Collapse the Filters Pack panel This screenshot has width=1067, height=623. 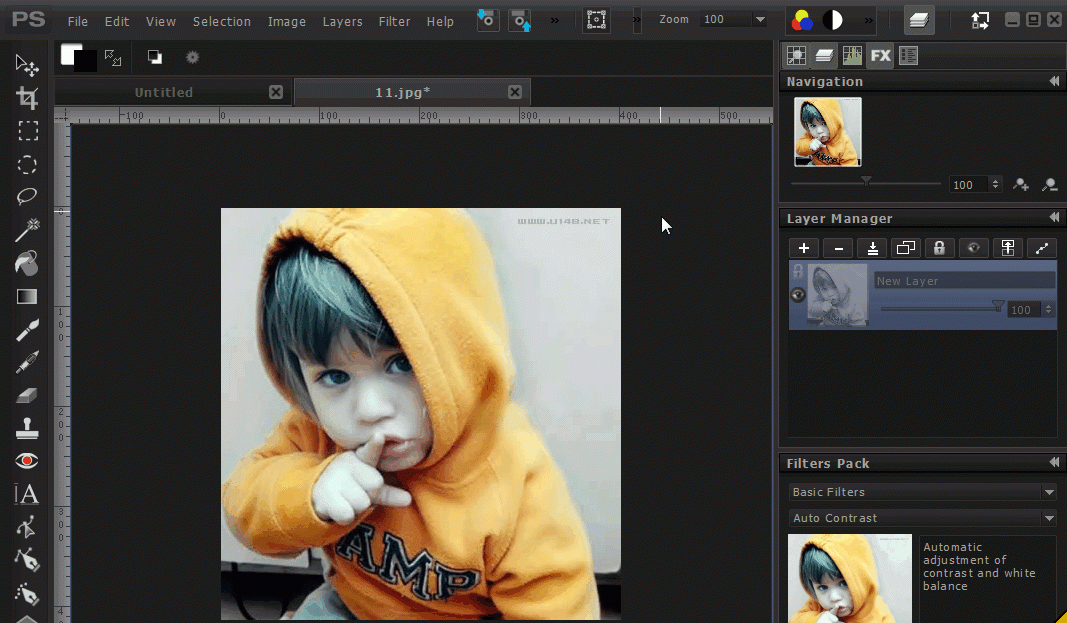click(1054, 462)
